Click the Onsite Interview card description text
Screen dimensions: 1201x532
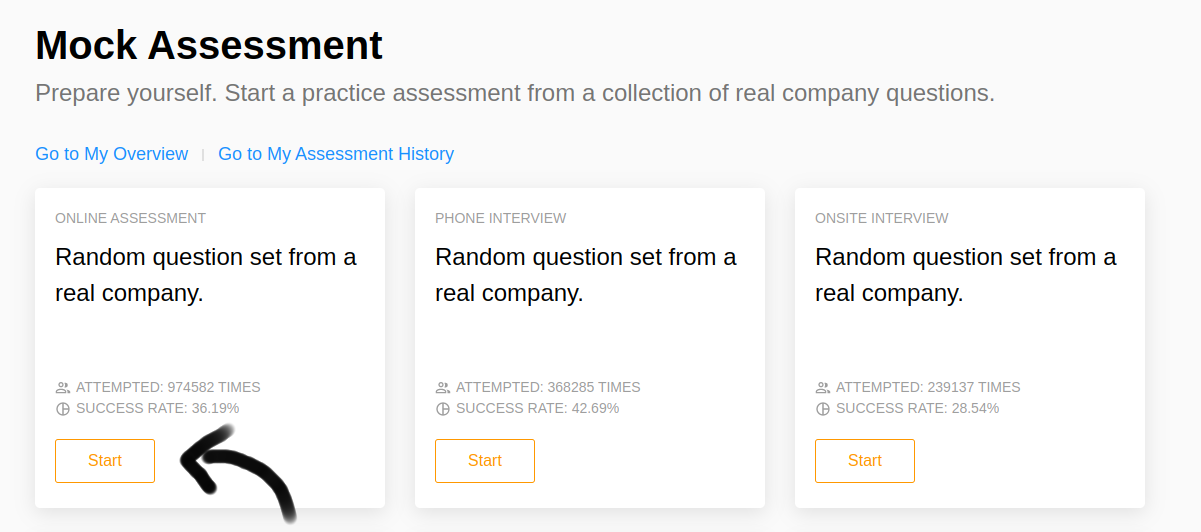pyautogui.click(x=965, y=275)
